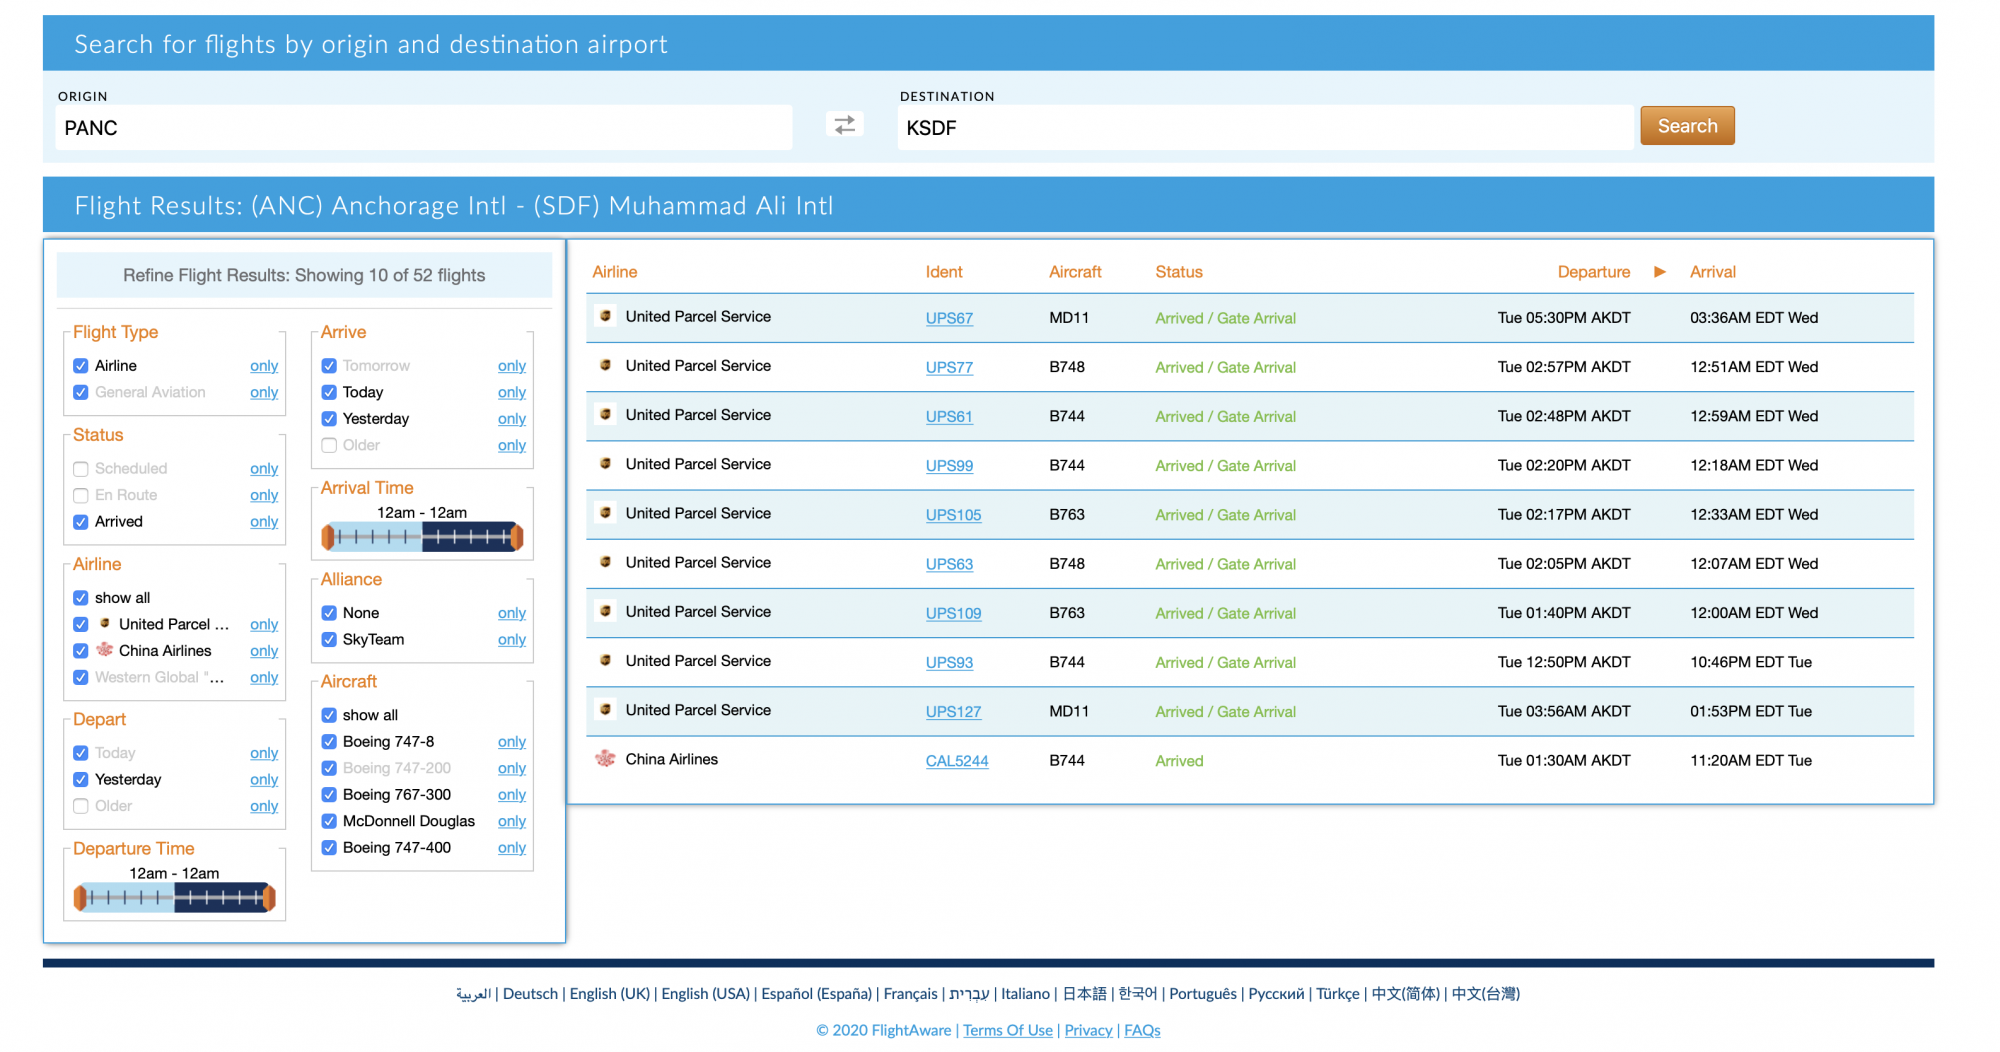Screen dimensions: 2000x1052
Task: Uncheck United Parcel airline checkbox
Action: click(x=81, y=624)
